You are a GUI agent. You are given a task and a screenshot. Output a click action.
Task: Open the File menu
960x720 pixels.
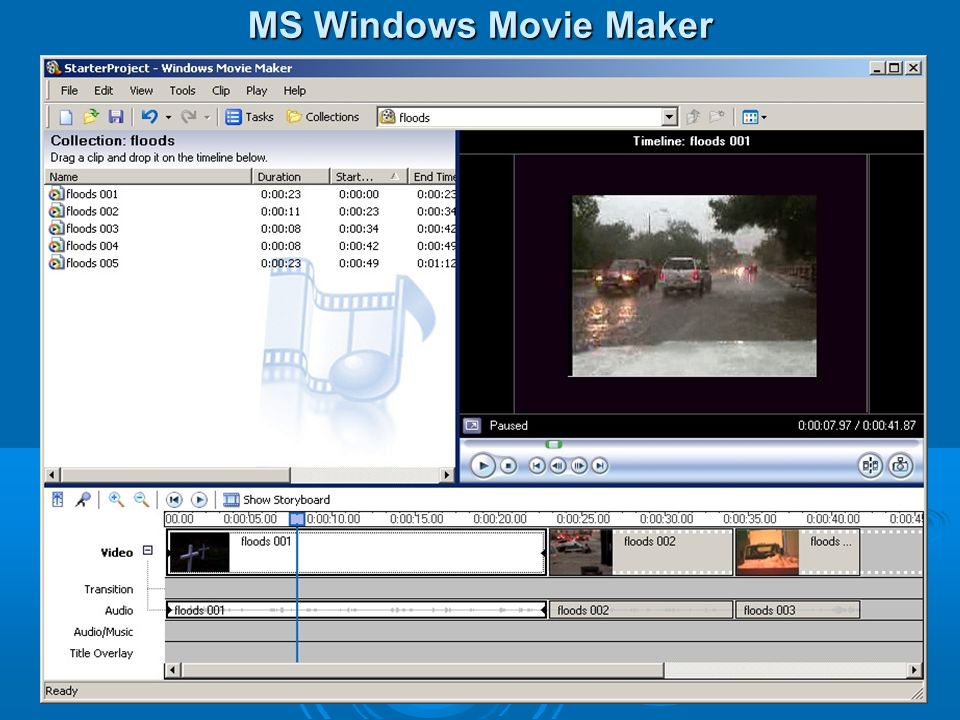click(x=69, y=91)
